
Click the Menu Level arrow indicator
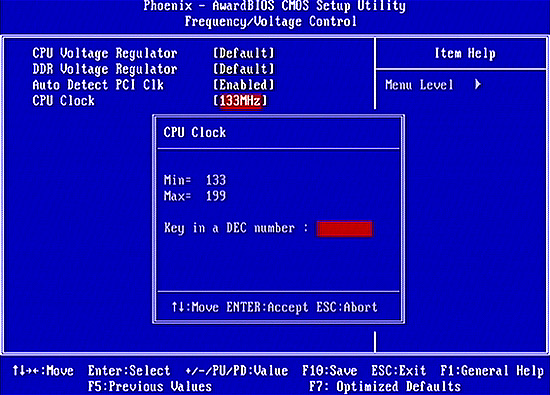pos(478,85)
